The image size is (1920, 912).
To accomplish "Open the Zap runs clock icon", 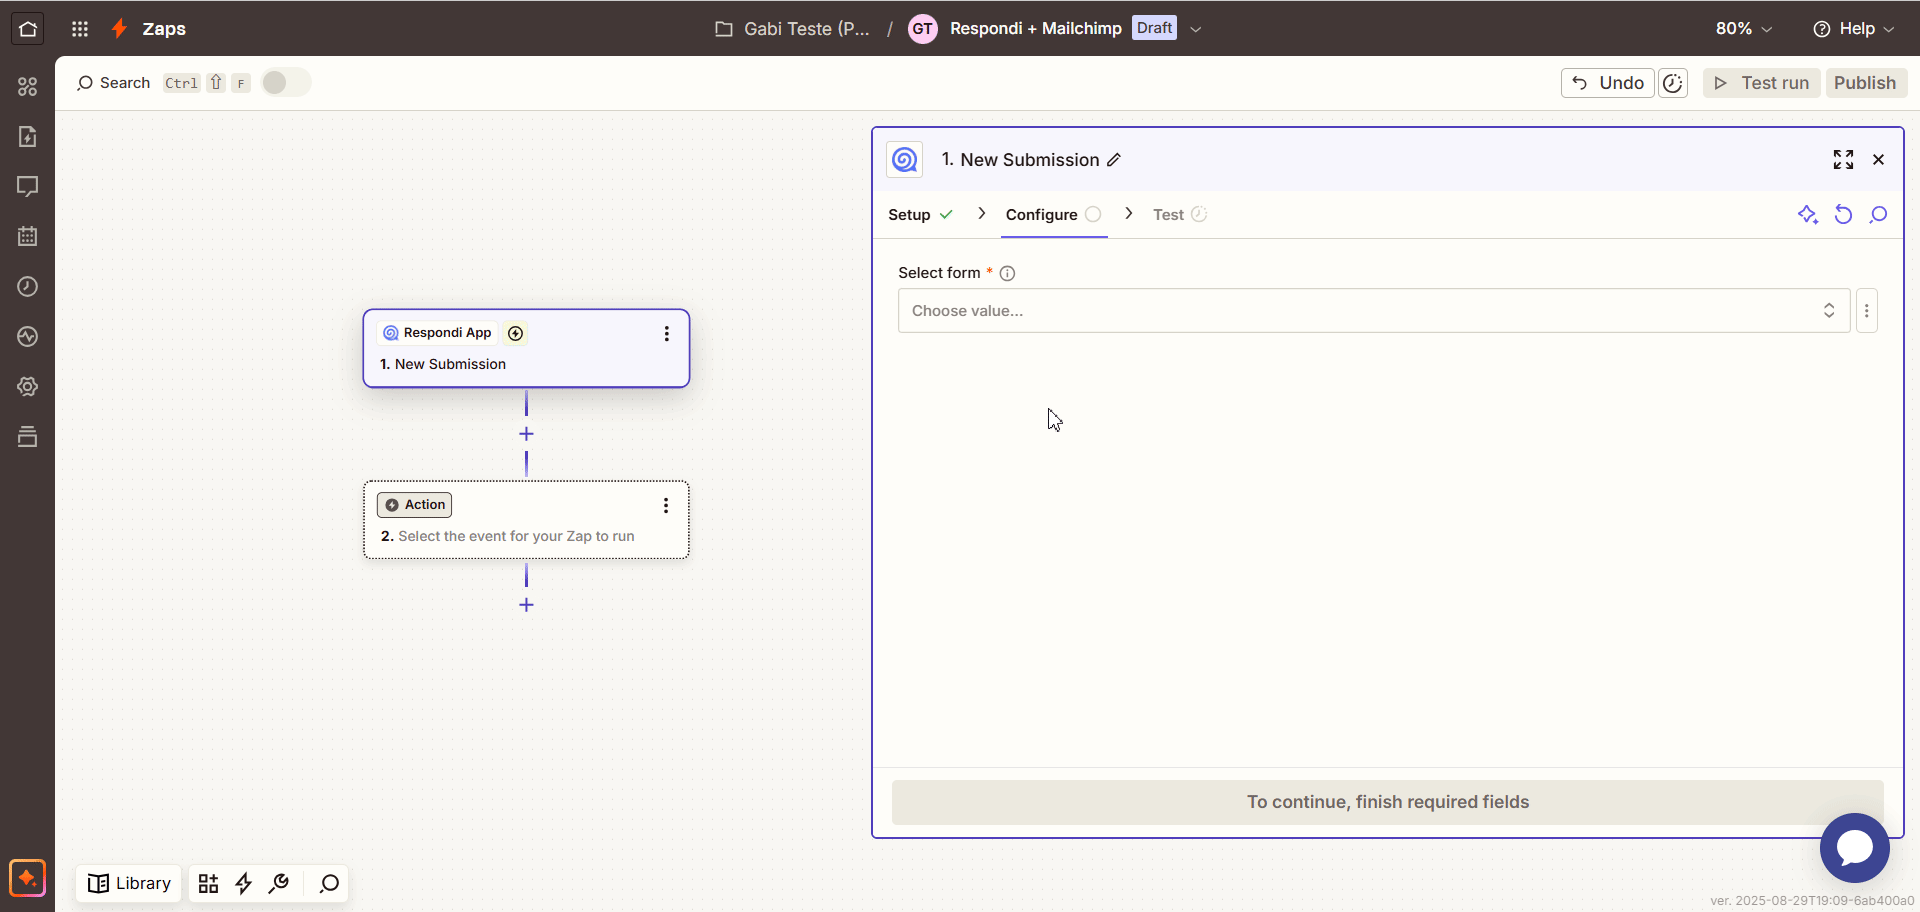I will point(28,287).
